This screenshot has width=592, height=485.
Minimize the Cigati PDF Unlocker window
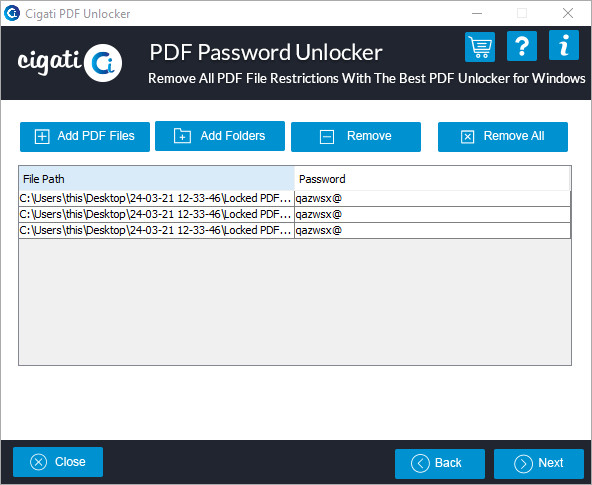click(x=477, y=13)
